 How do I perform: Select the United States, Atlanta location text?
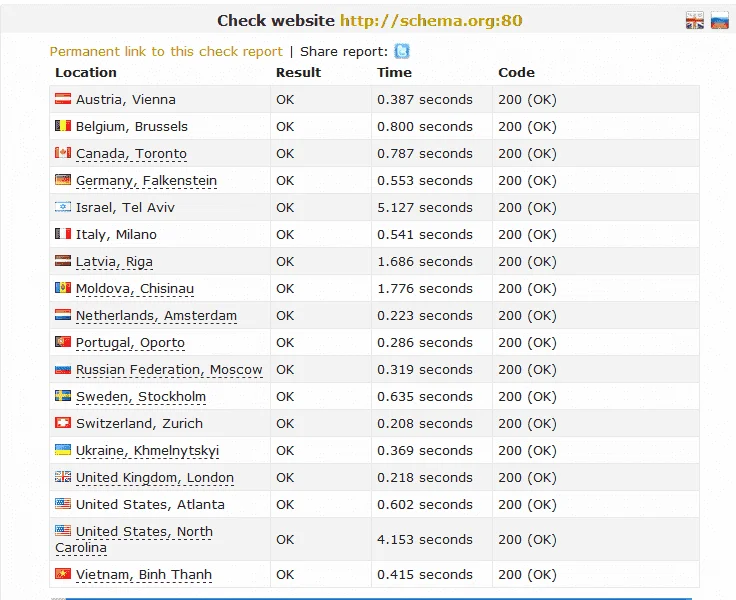click(x=150, y=505)
